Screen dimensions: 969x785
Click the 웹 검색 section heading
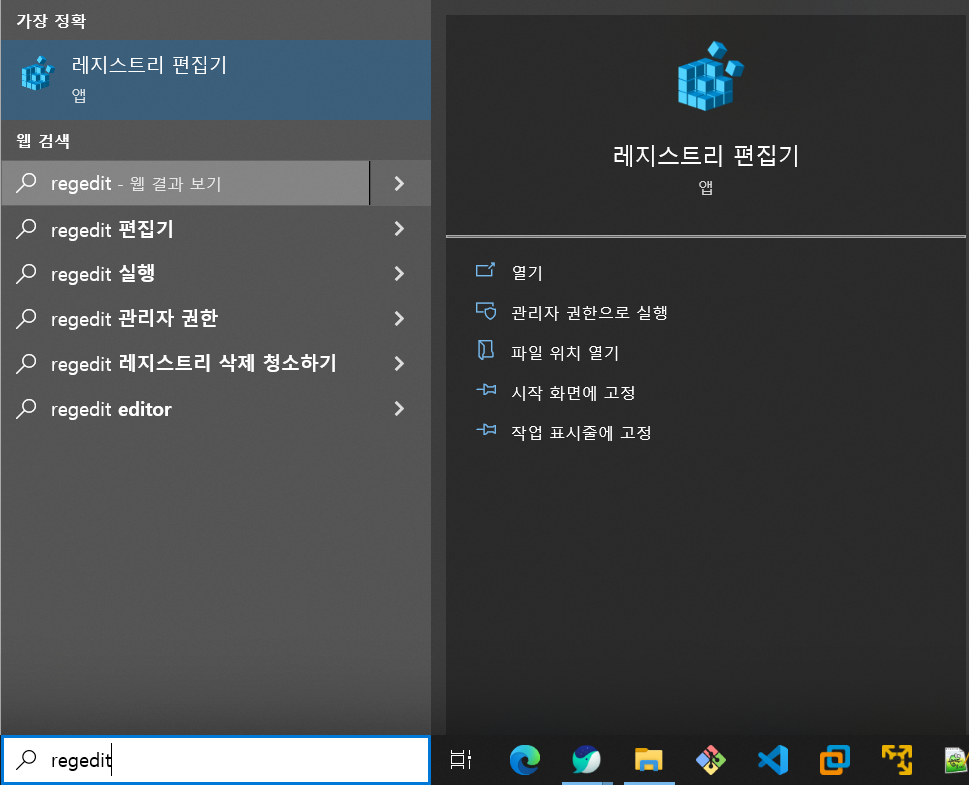[43, 141]
